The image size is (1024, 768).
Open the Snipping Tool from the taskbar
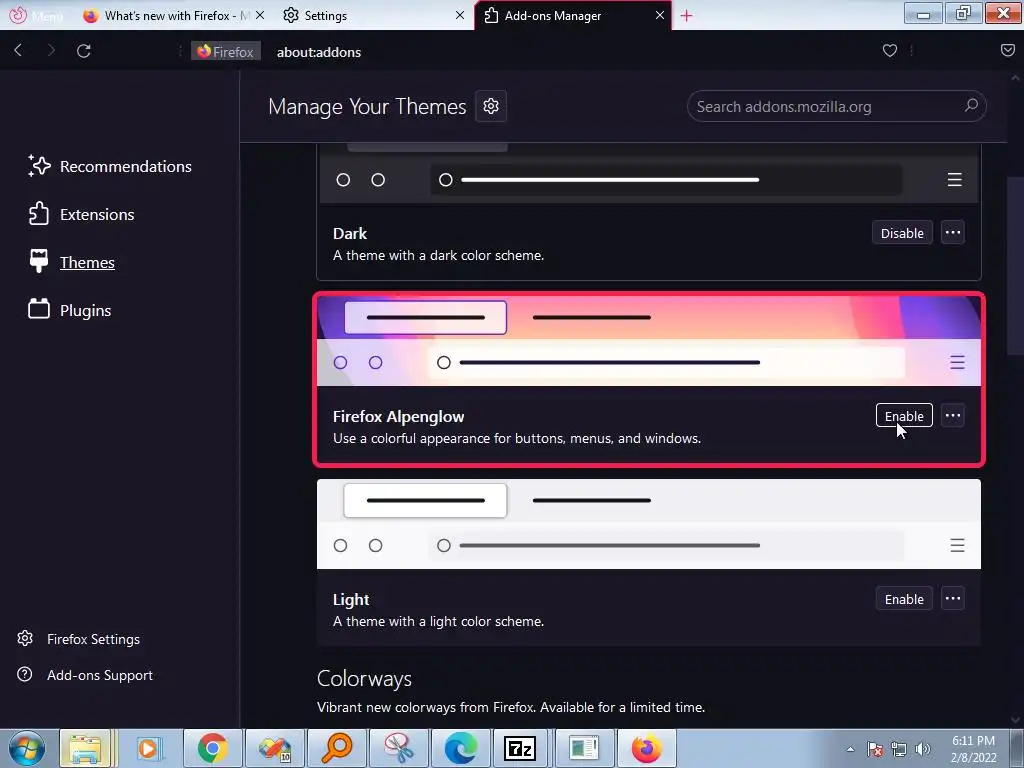(398, 748)
